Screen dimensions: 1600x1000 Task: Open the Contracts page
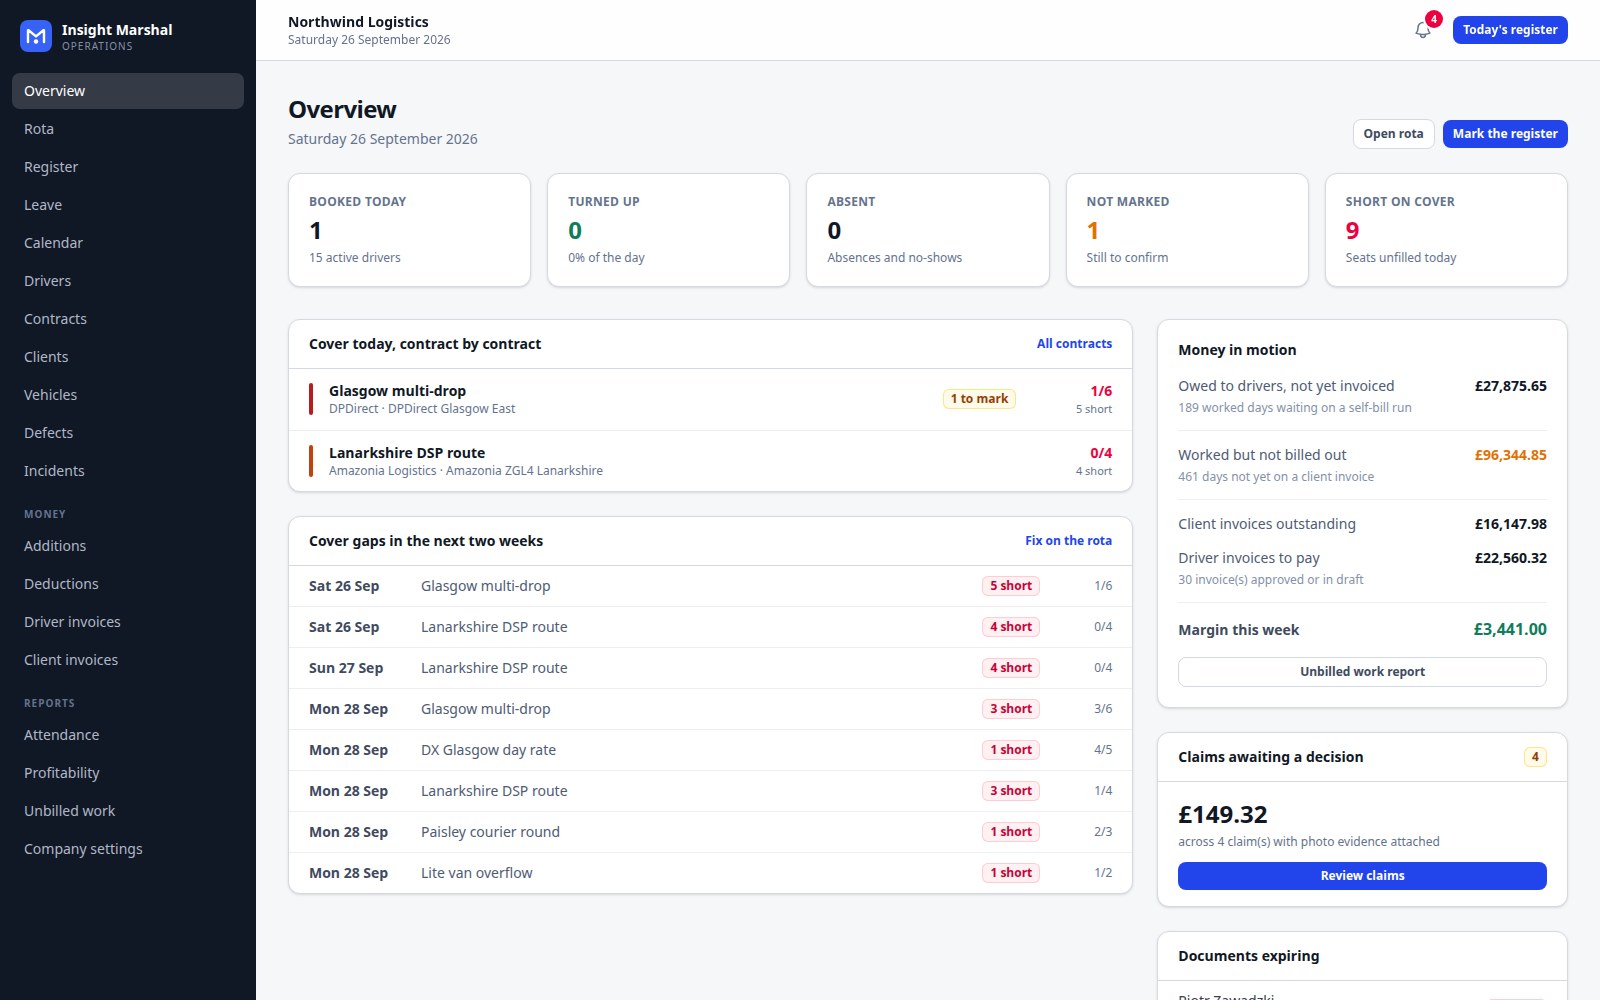[x=128, y=319]
